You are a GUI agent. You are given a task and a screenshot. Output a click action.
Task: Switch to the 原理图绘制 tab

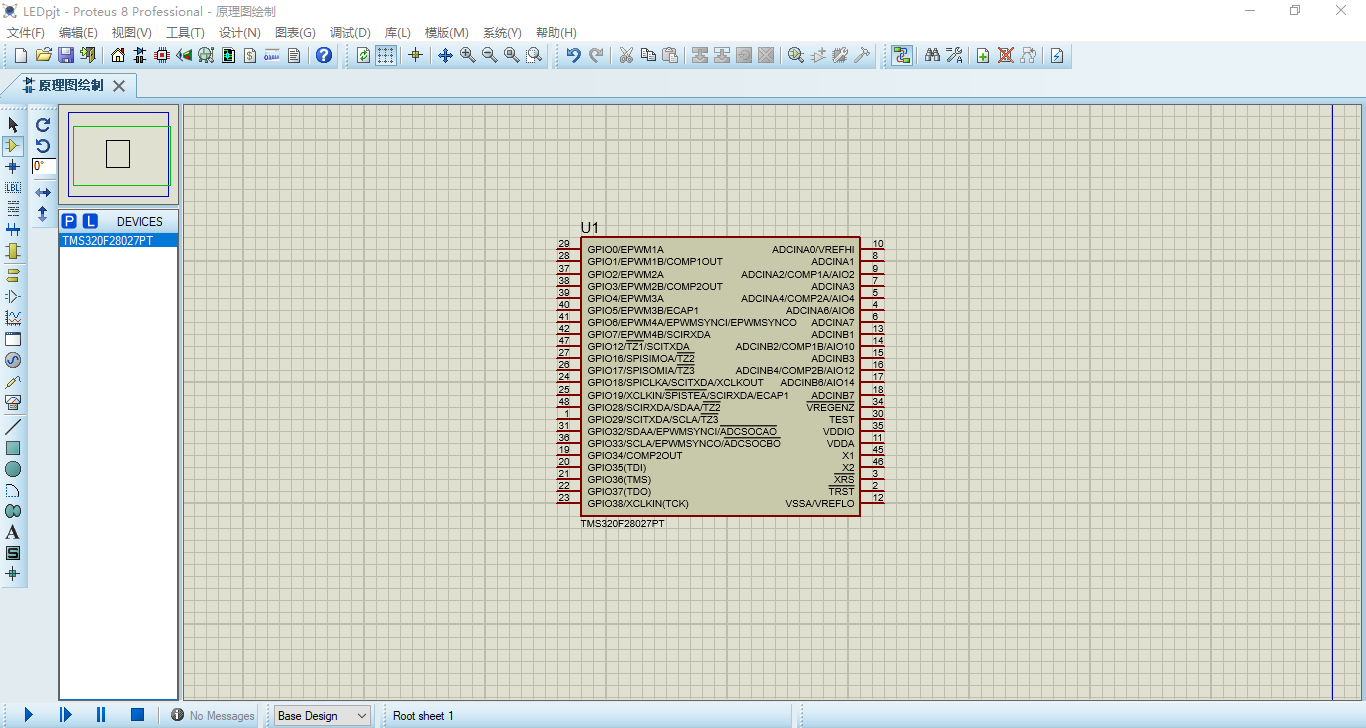click(x=72, y=85)
